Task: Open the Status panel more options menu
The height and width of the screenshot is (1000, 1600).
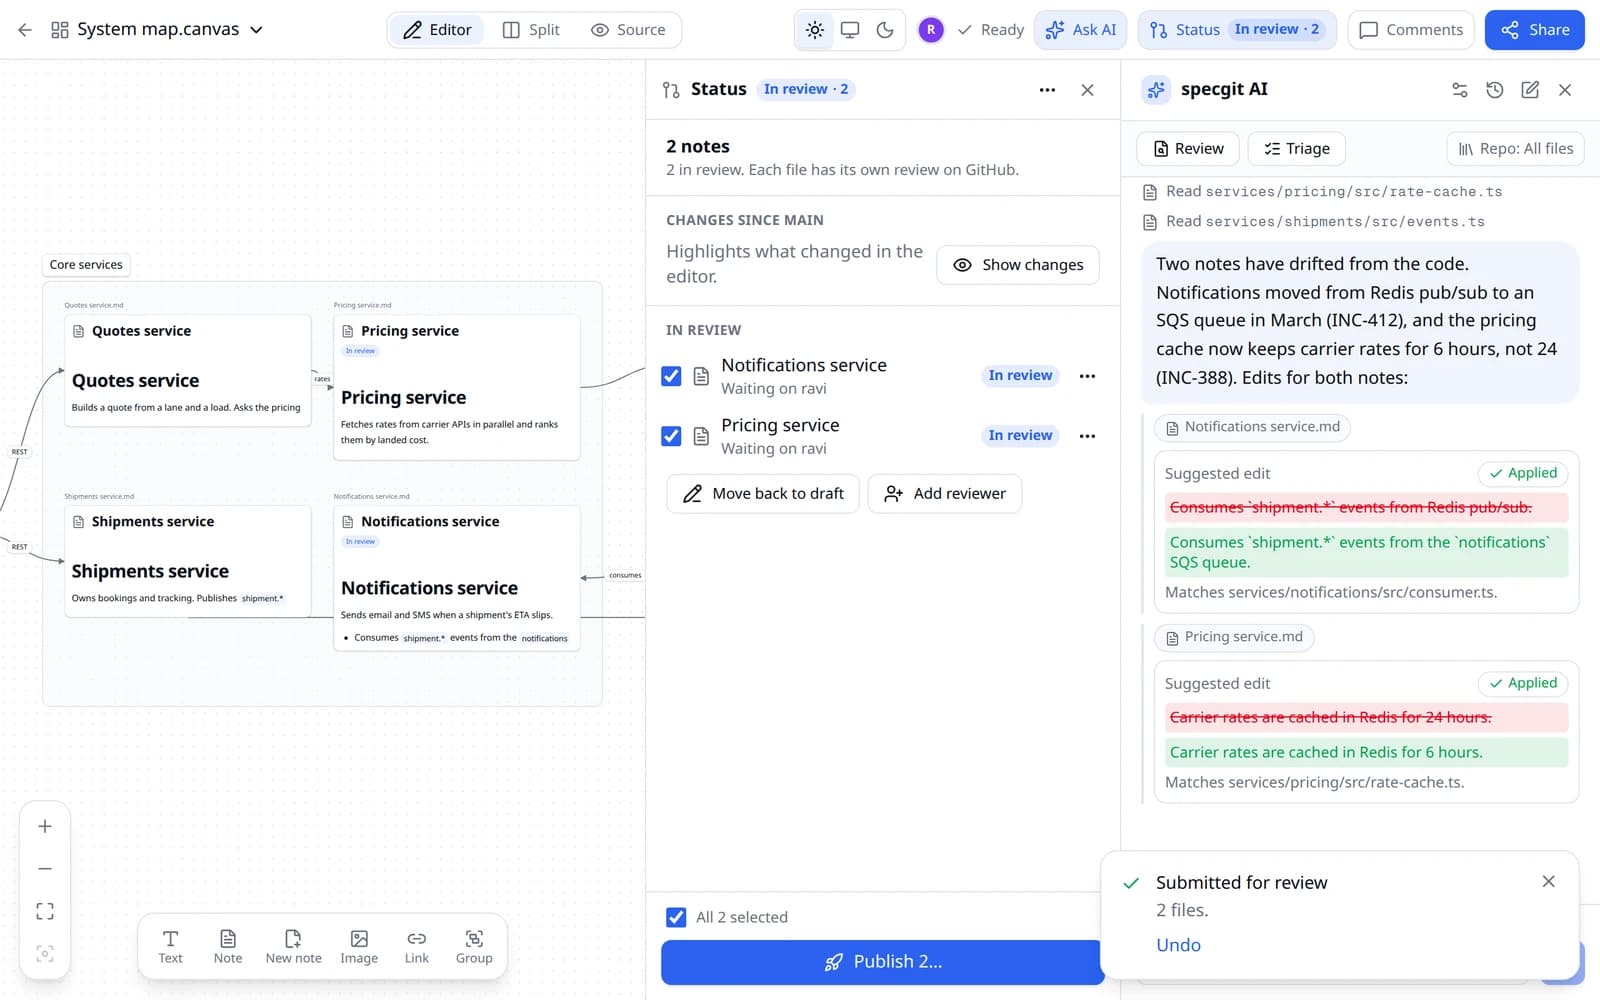Action: [1047, 90]
